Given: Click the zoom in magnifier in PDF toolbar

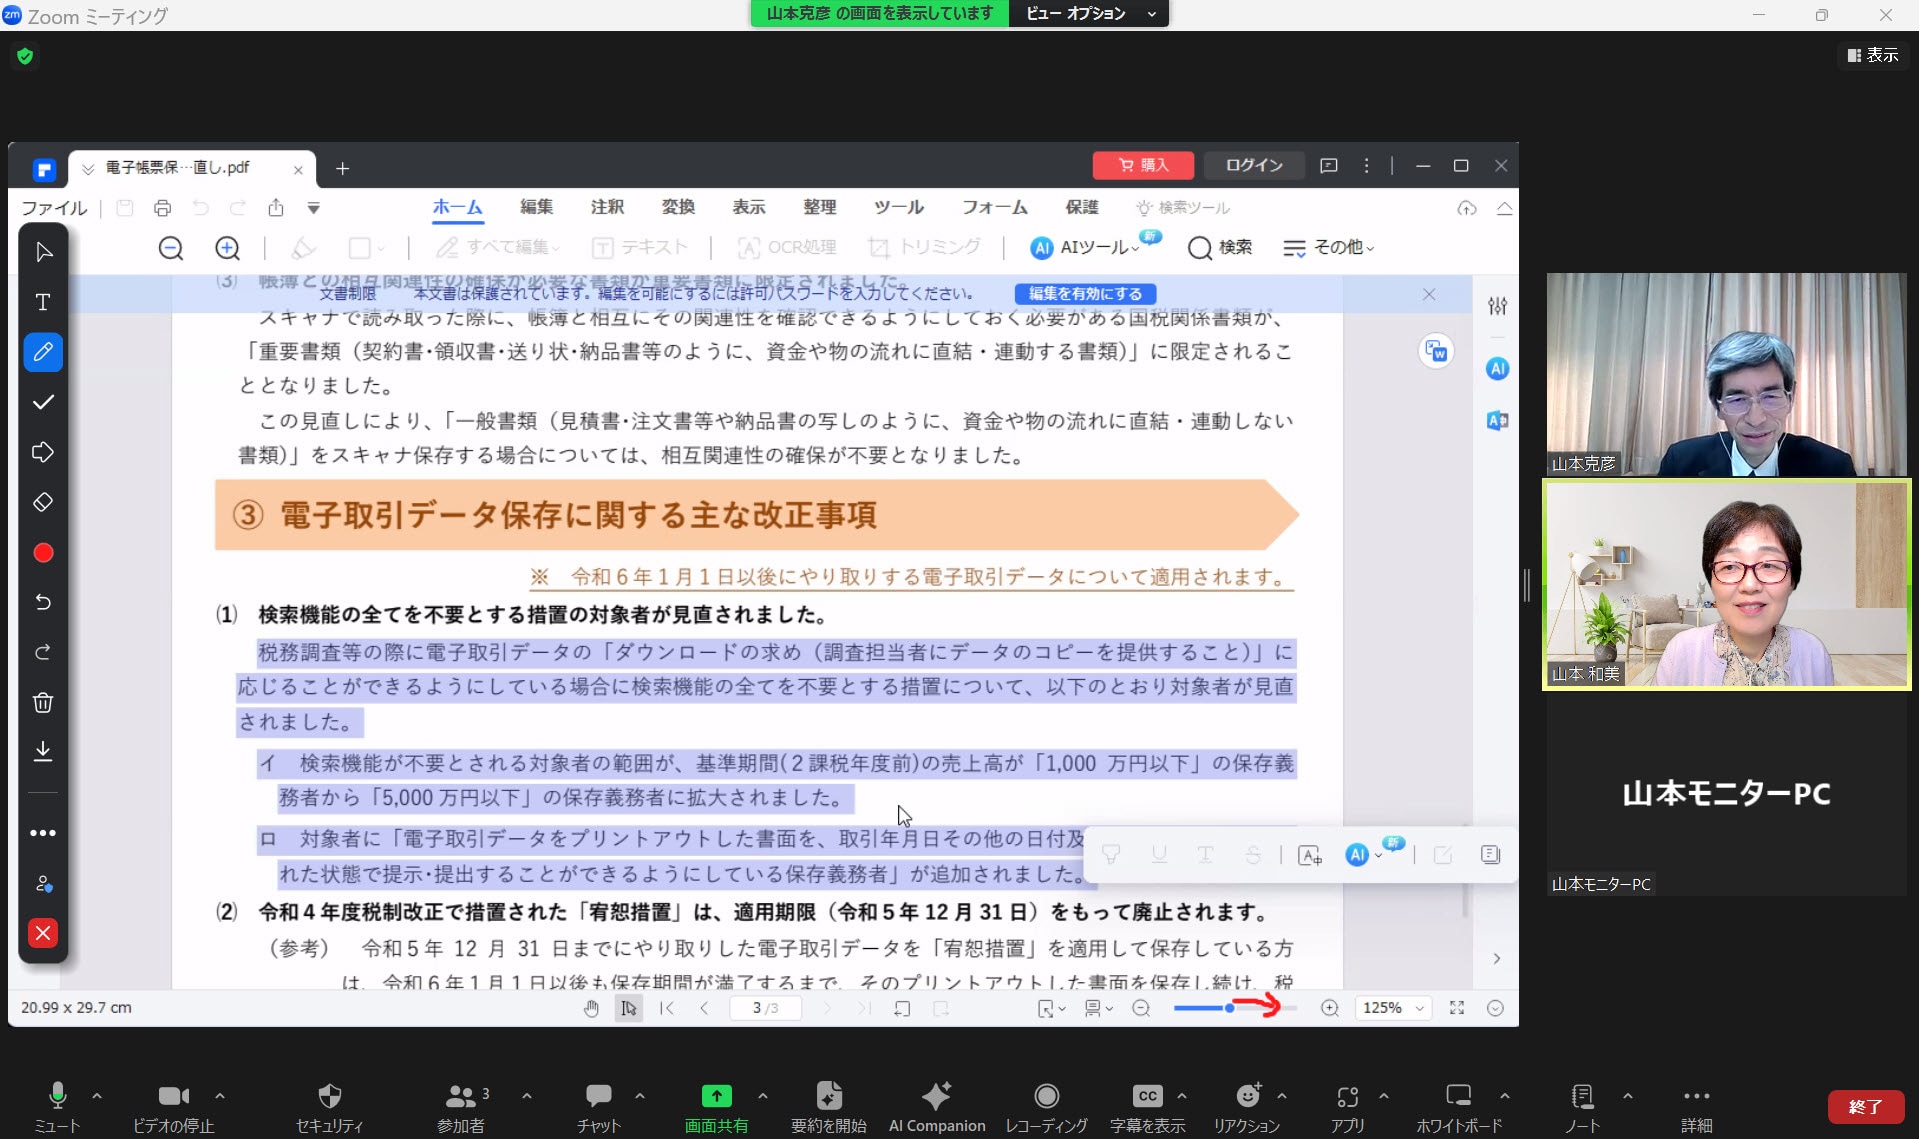Looking at the screenshot, I should (x=227, y=248).
